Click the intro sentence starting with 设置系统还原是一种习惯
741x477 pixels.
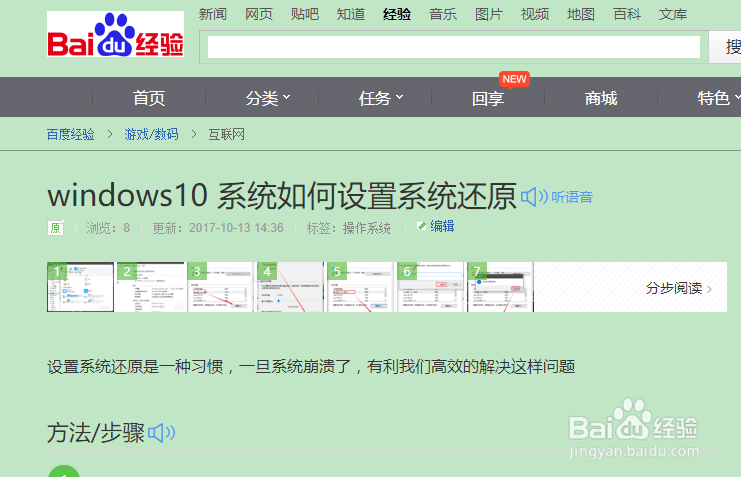pos(311,366)
